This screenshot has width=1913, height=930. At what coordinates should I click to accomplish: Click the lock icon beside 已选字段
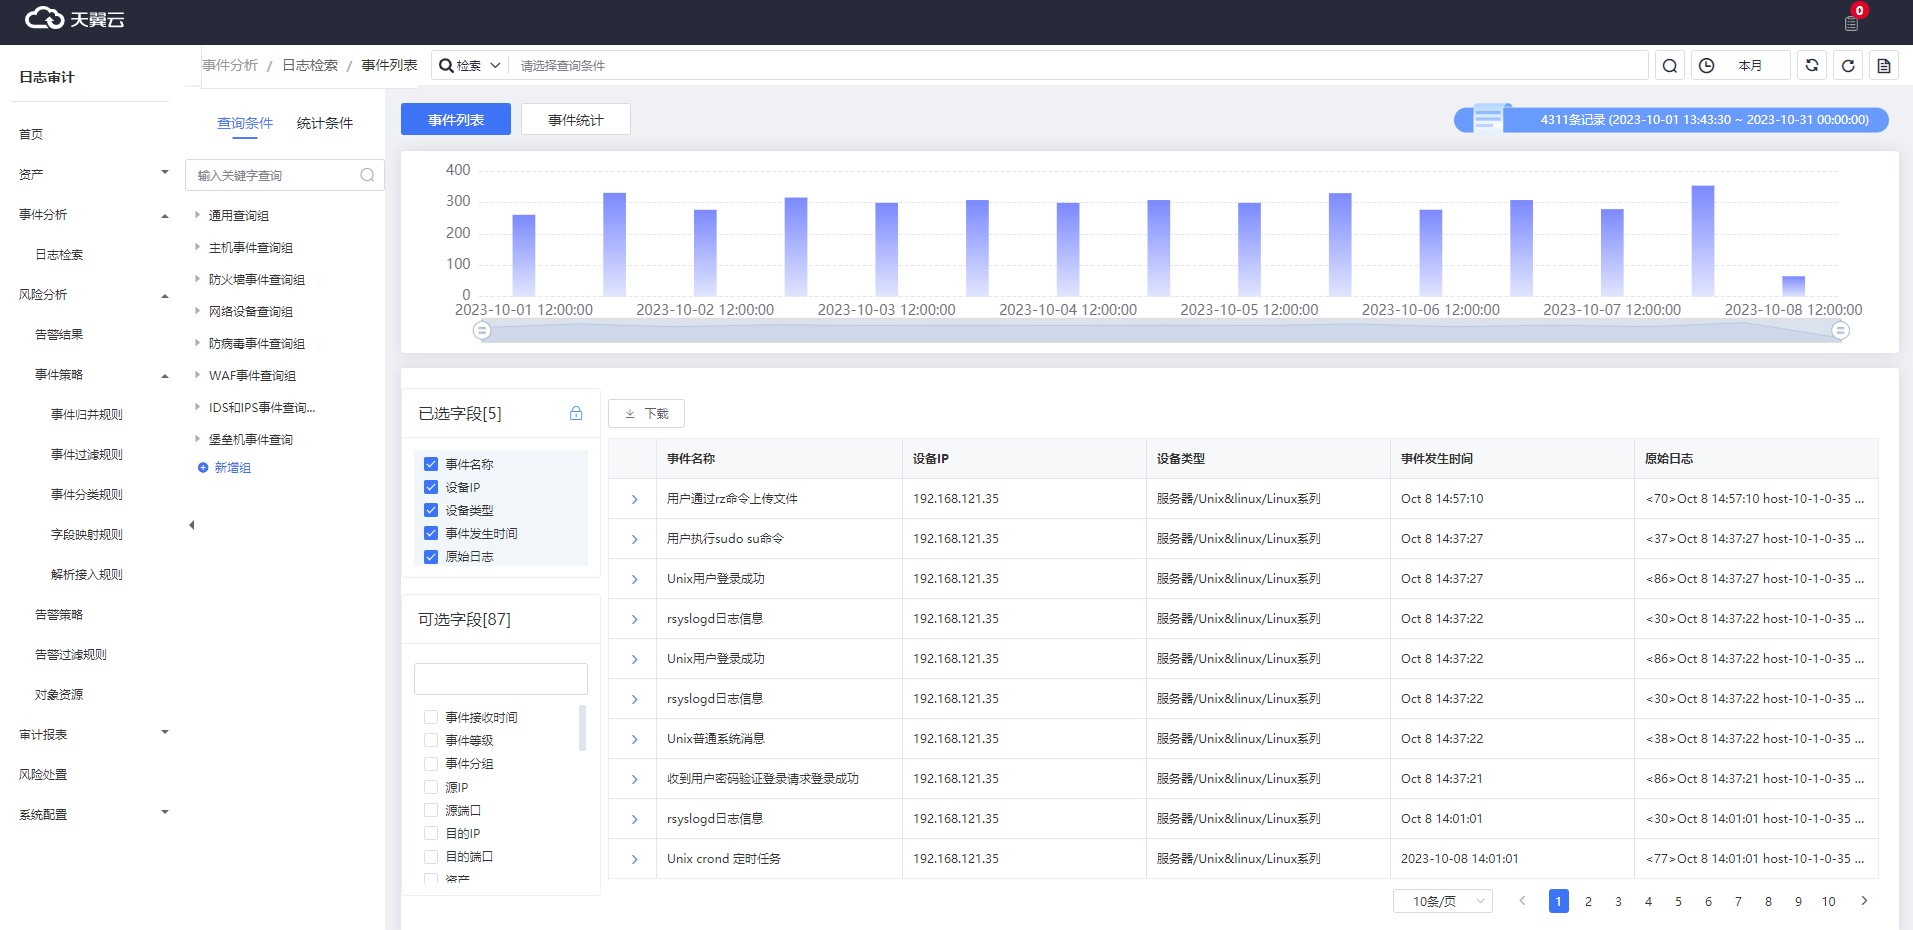[x=576, y=413]
